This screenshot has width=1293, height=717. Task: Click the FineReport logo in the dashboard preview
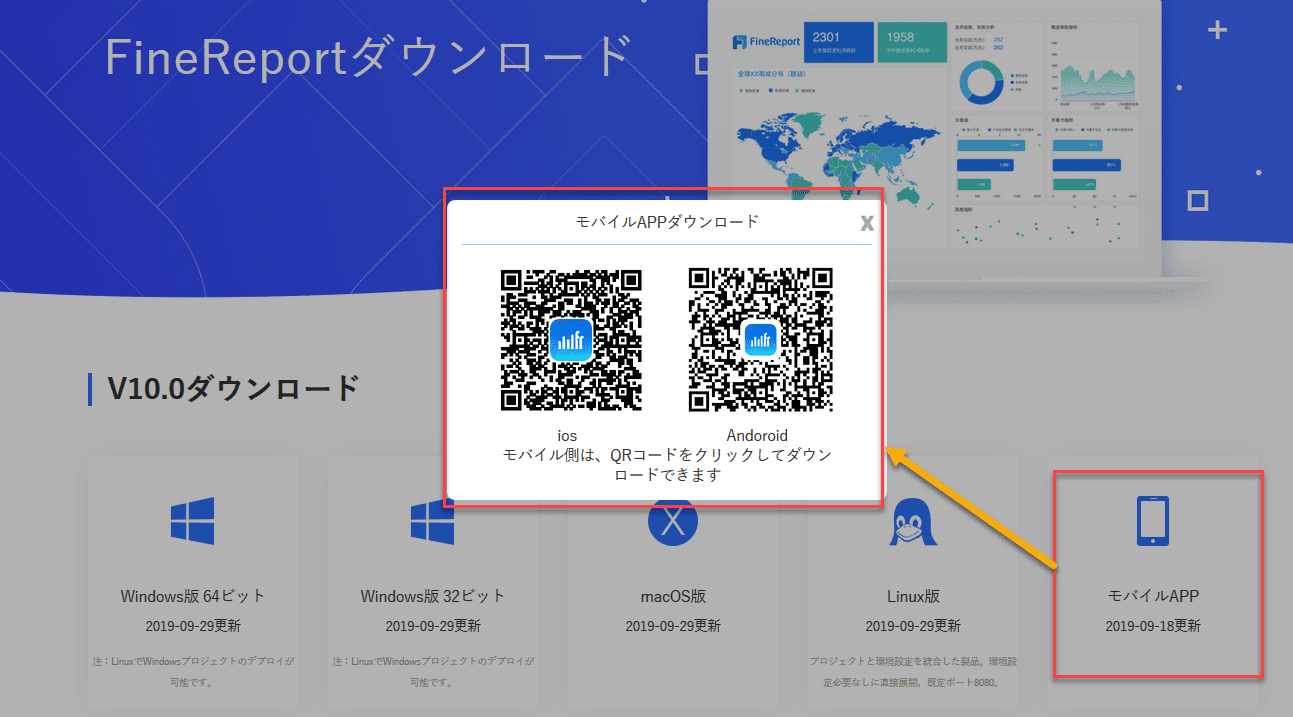766,41
